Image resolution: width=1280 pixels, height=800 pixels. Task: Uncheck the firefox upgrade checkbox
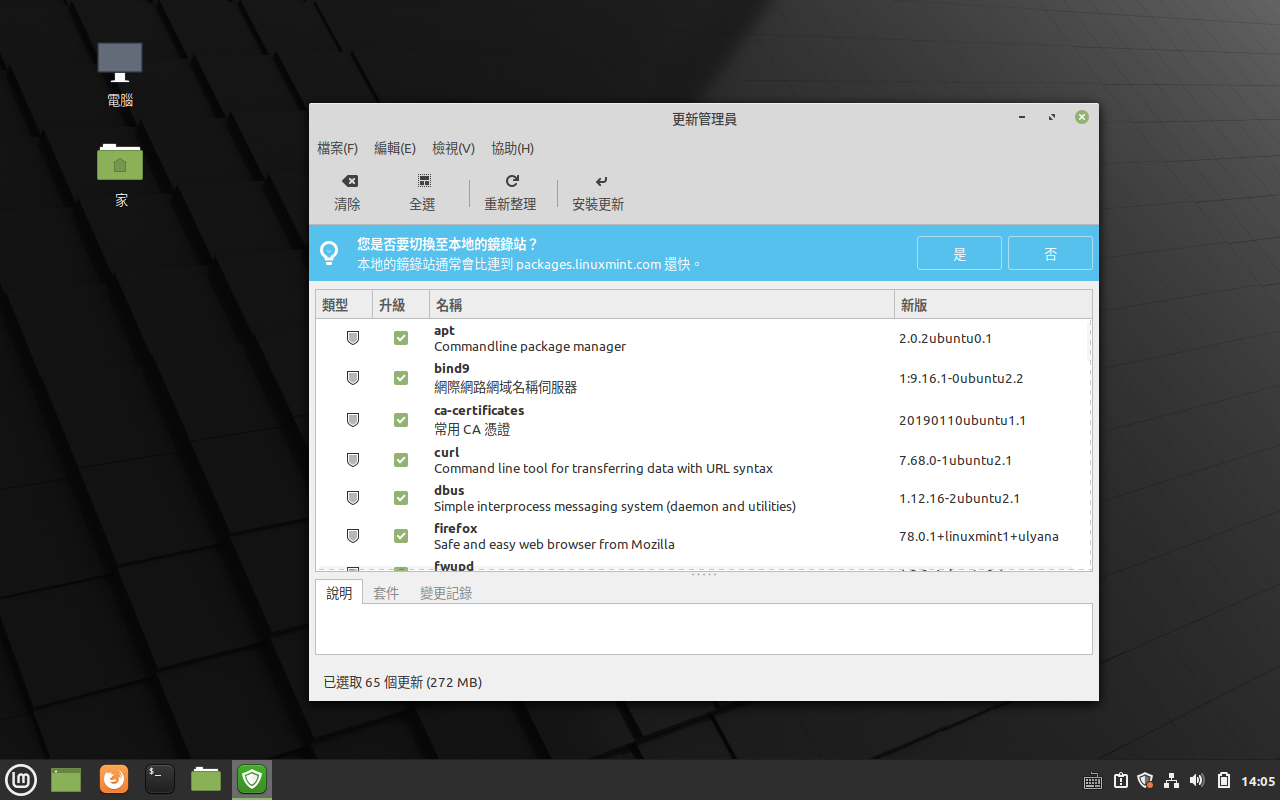(401, 536)
